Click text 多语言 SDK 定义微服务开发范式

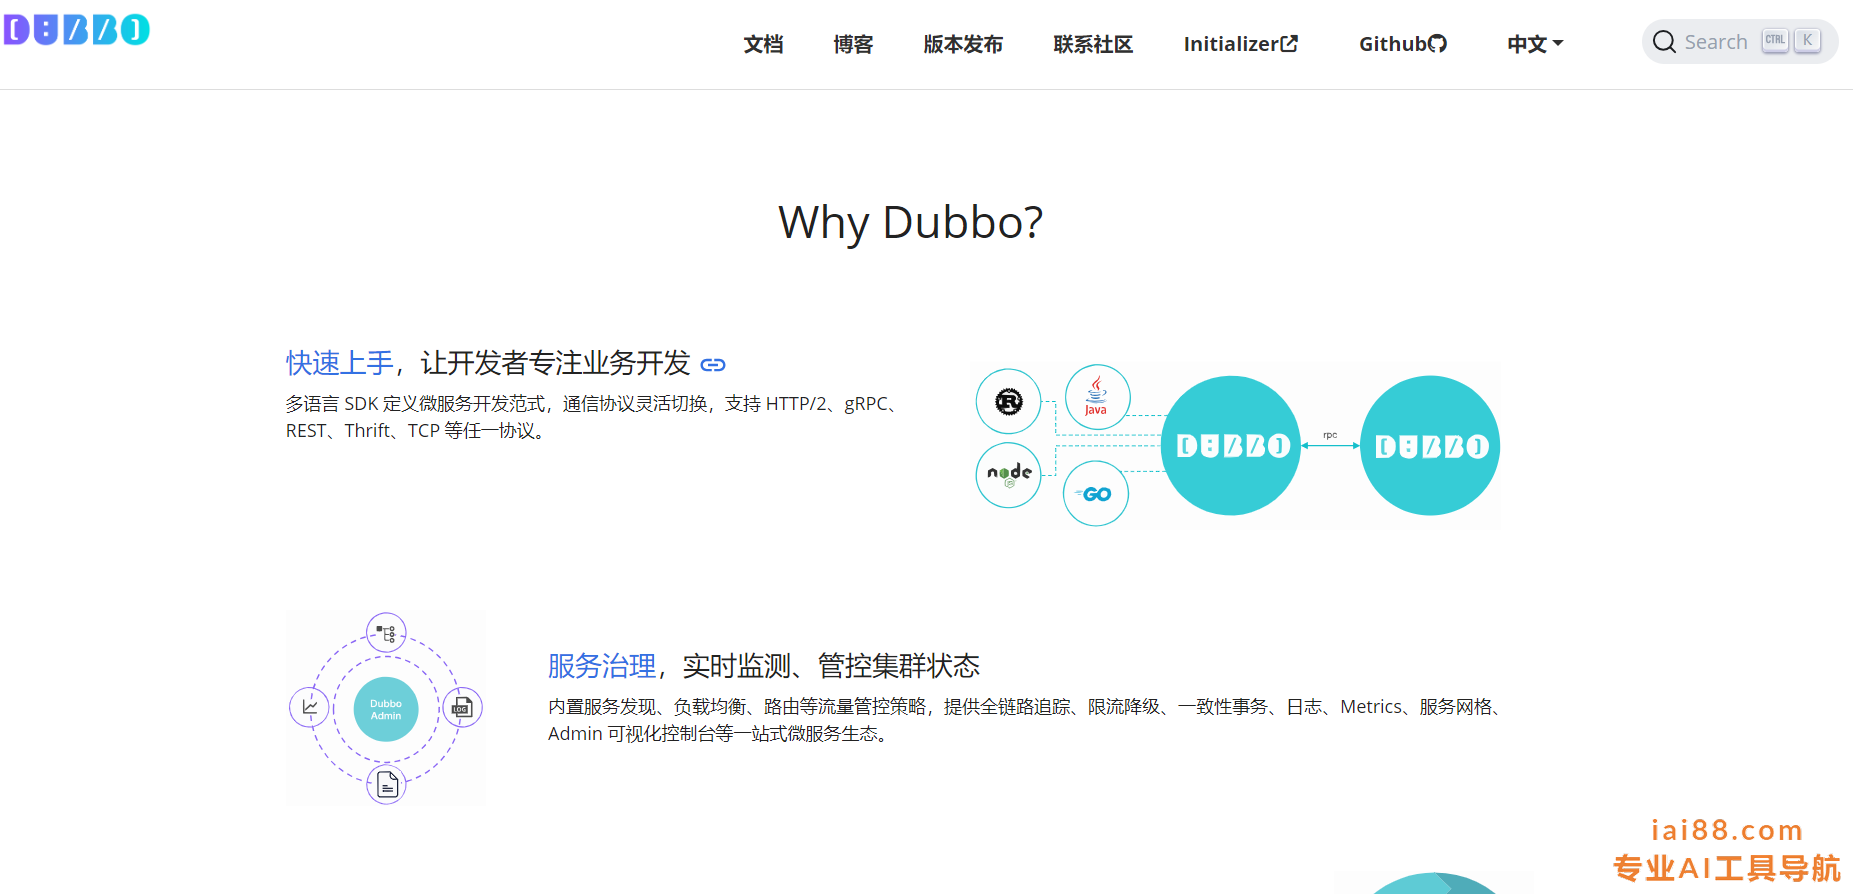pyautogui.click(x=417, y=404)
